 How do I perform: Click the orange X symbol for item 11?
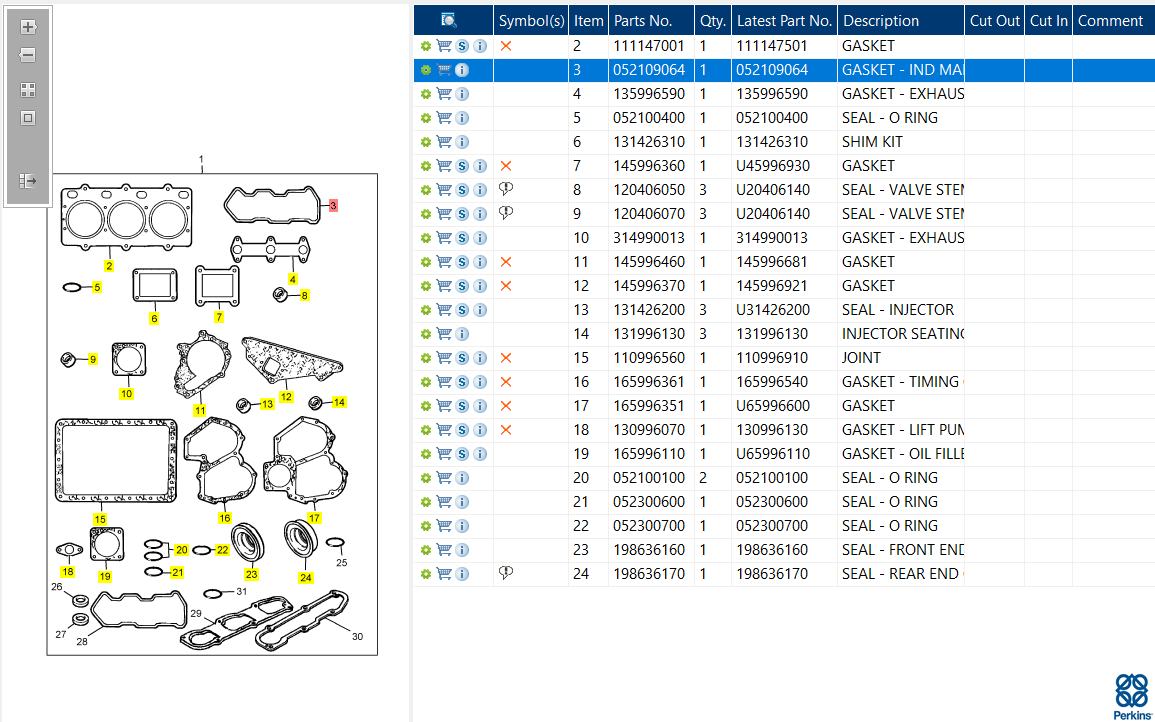click(x=506, y=262)
